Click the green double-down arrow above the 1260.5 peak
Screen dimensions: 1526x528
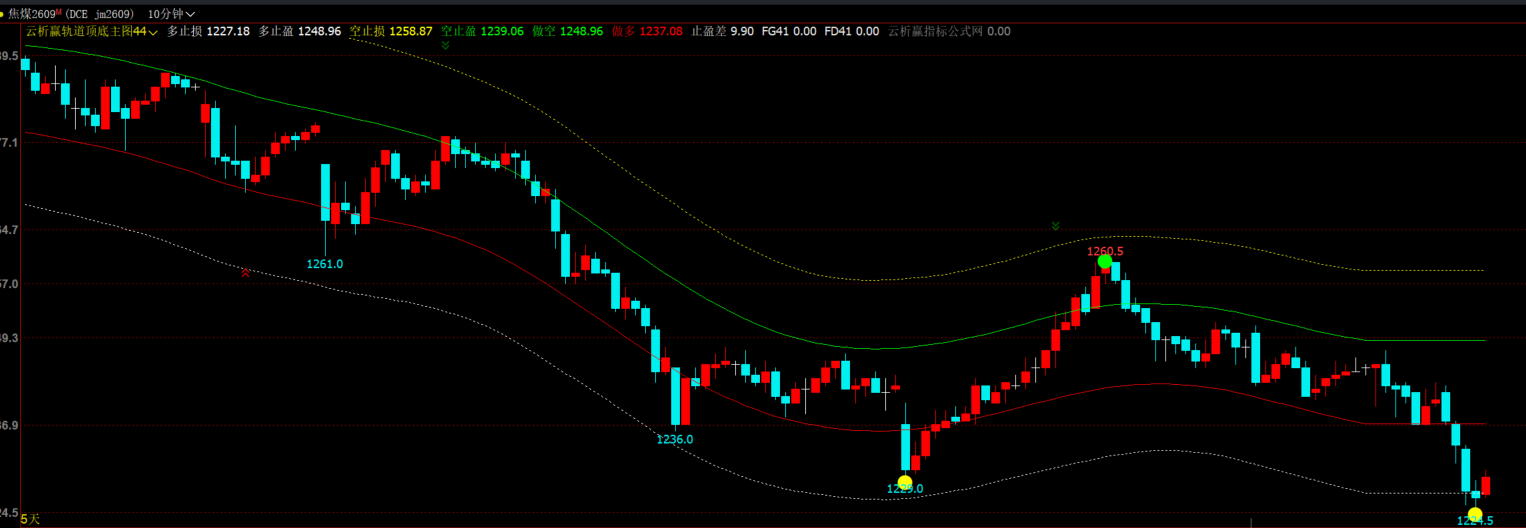(x=1055, y=226)
